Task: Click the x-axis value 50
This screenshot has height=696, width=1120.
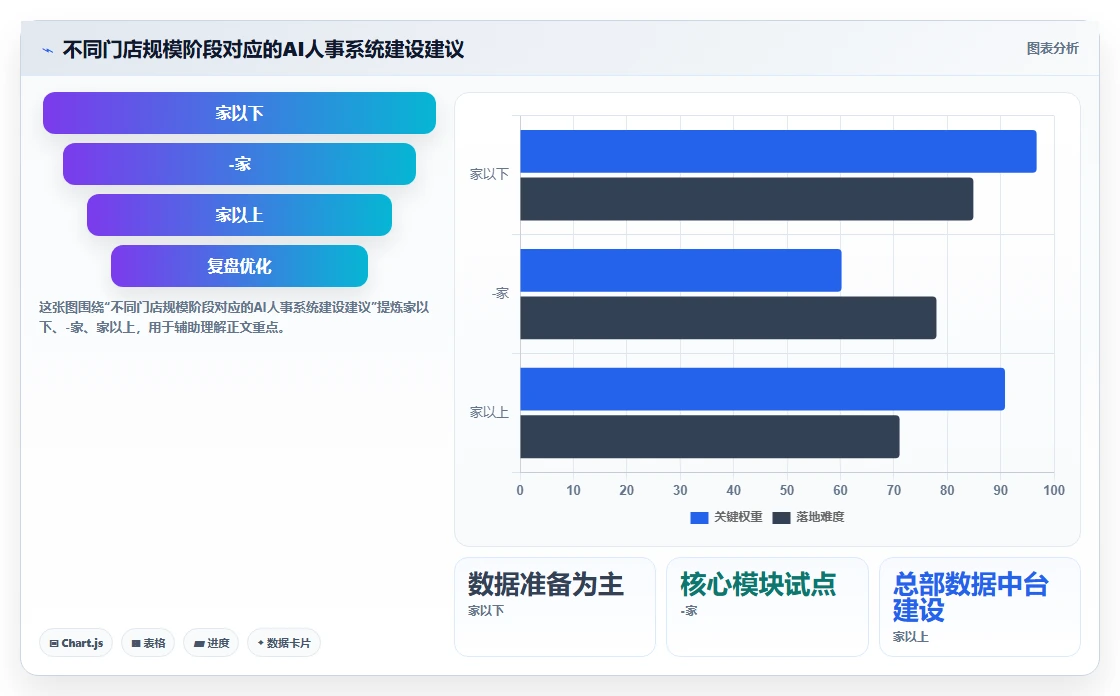Action: coord(786,490)
